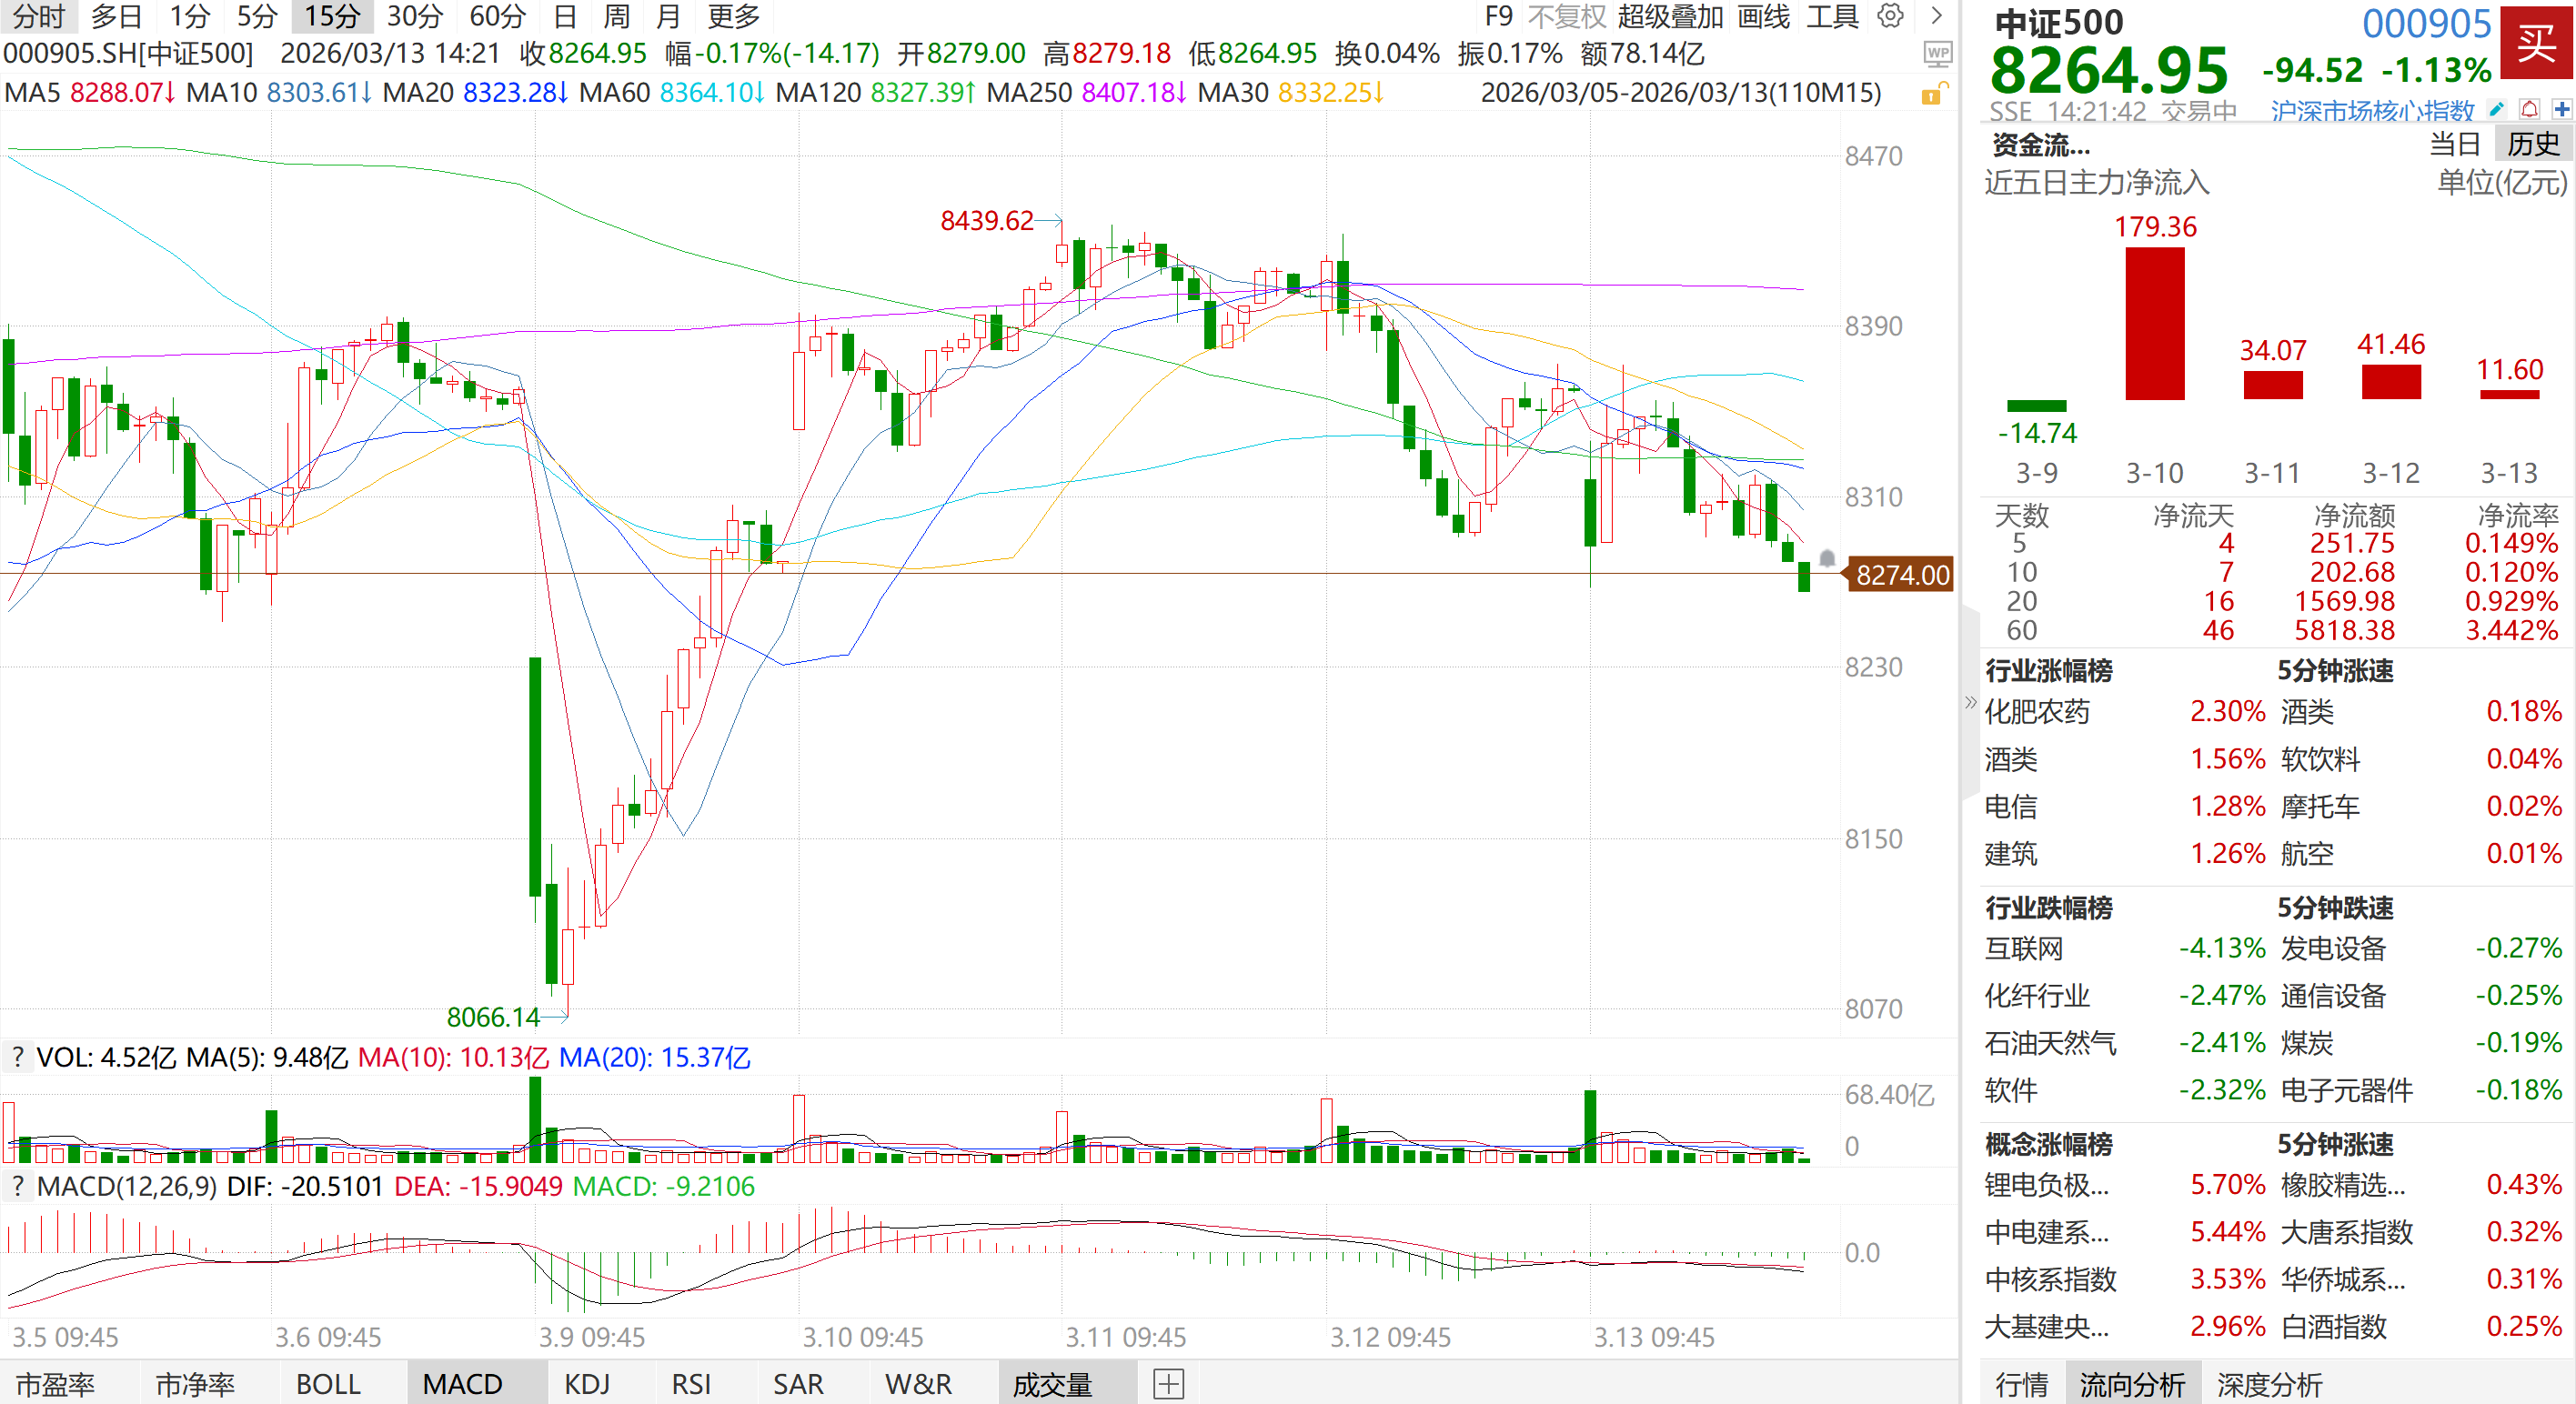This screenshot has height=1404, width=2576.
Task: Toggle 当日 fund flow view
Action: click(x=2455, y=144)
